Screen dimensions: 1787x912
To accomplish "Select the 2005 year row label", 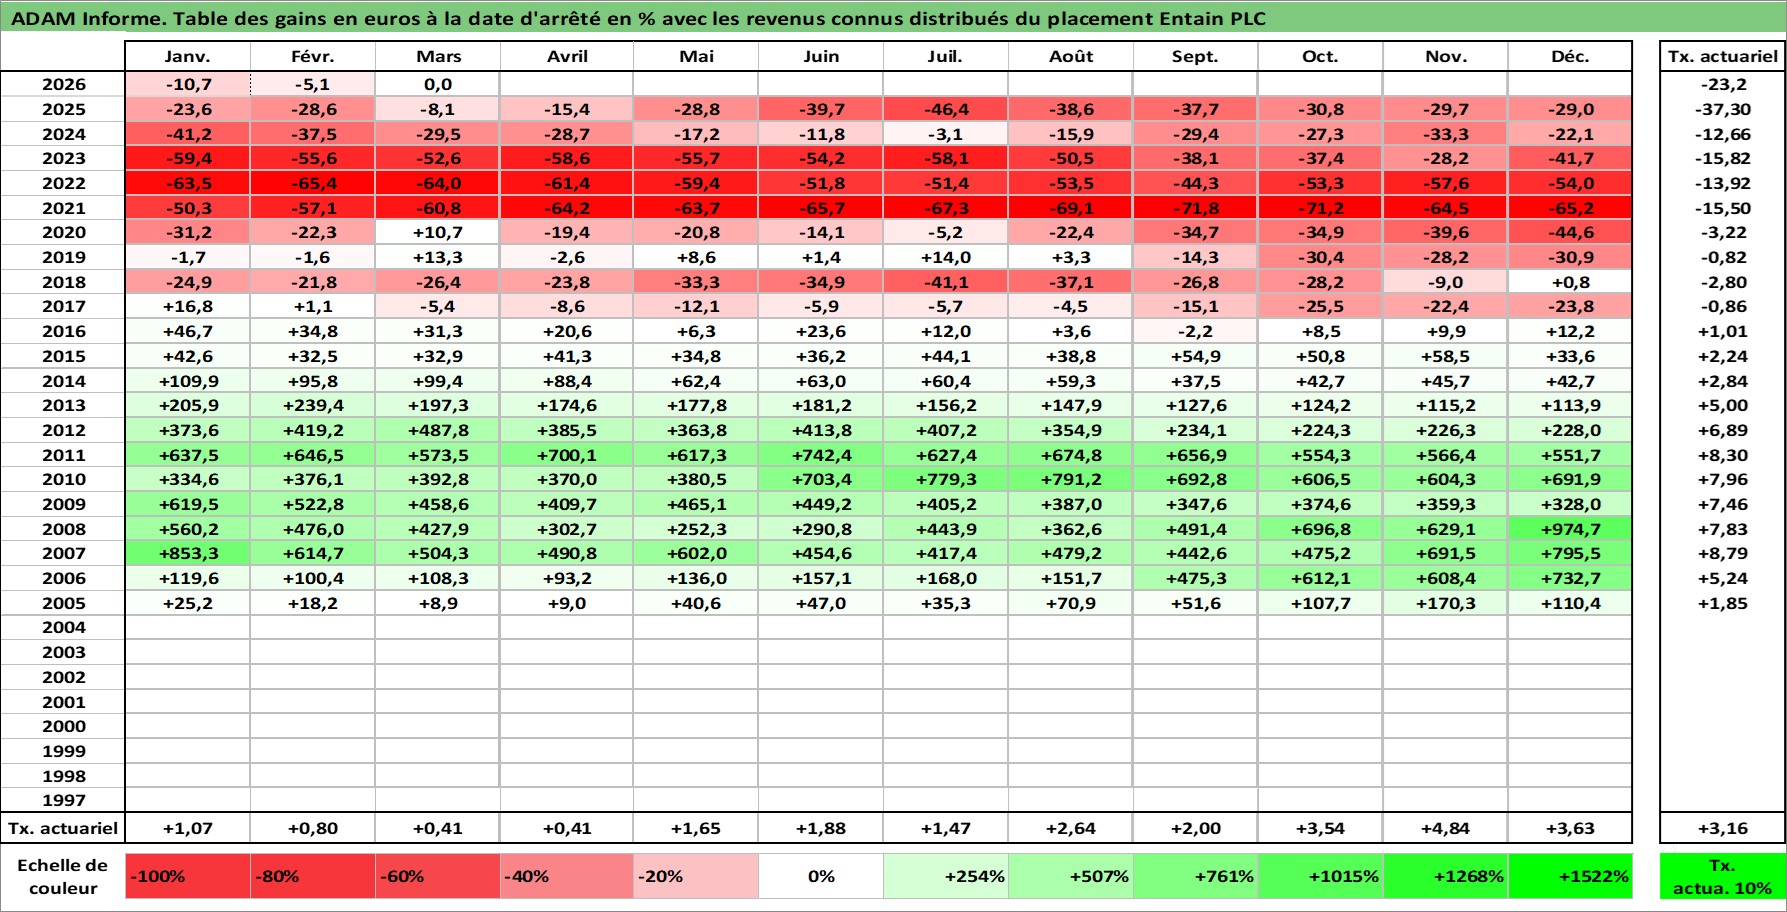I will pos(63,603).
